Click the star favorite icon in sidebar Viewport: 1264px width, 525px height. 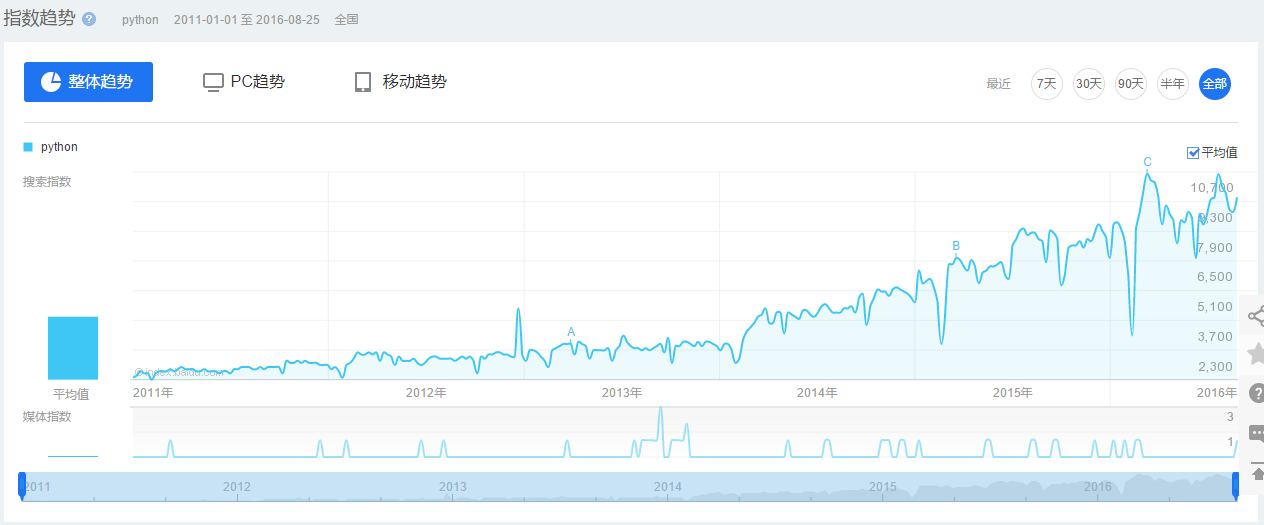click(1256, 353)
